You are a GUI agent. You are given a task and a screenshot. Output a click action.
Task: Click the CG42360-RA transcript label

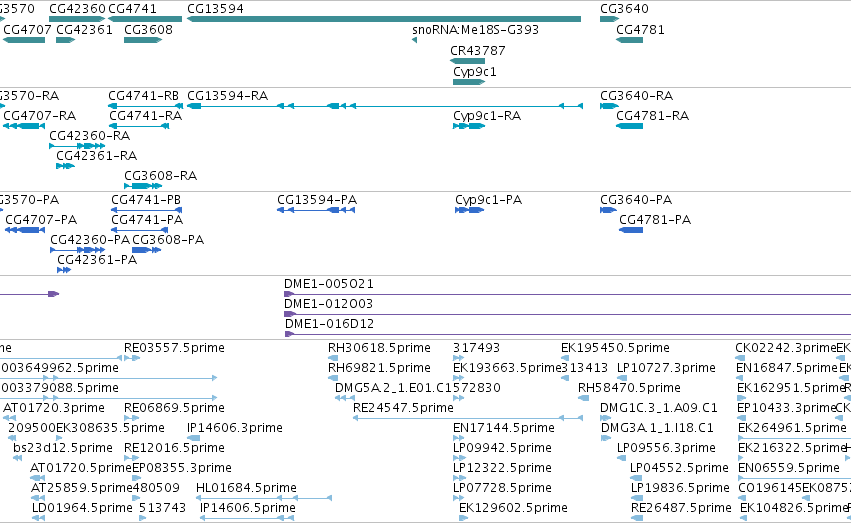coord(90,136)
